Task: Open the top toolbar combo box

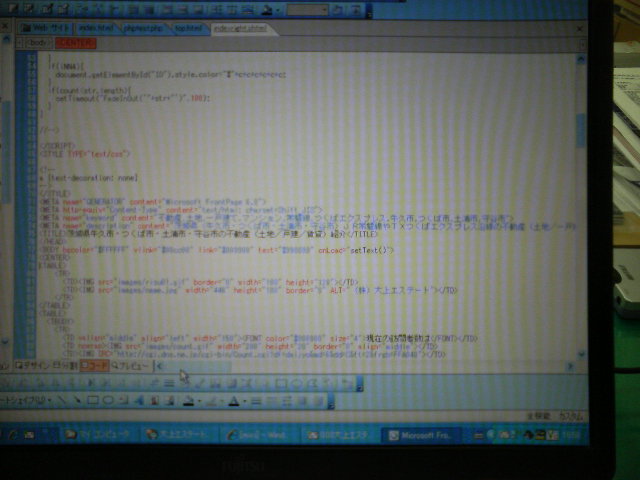Action: click(307, 9)
